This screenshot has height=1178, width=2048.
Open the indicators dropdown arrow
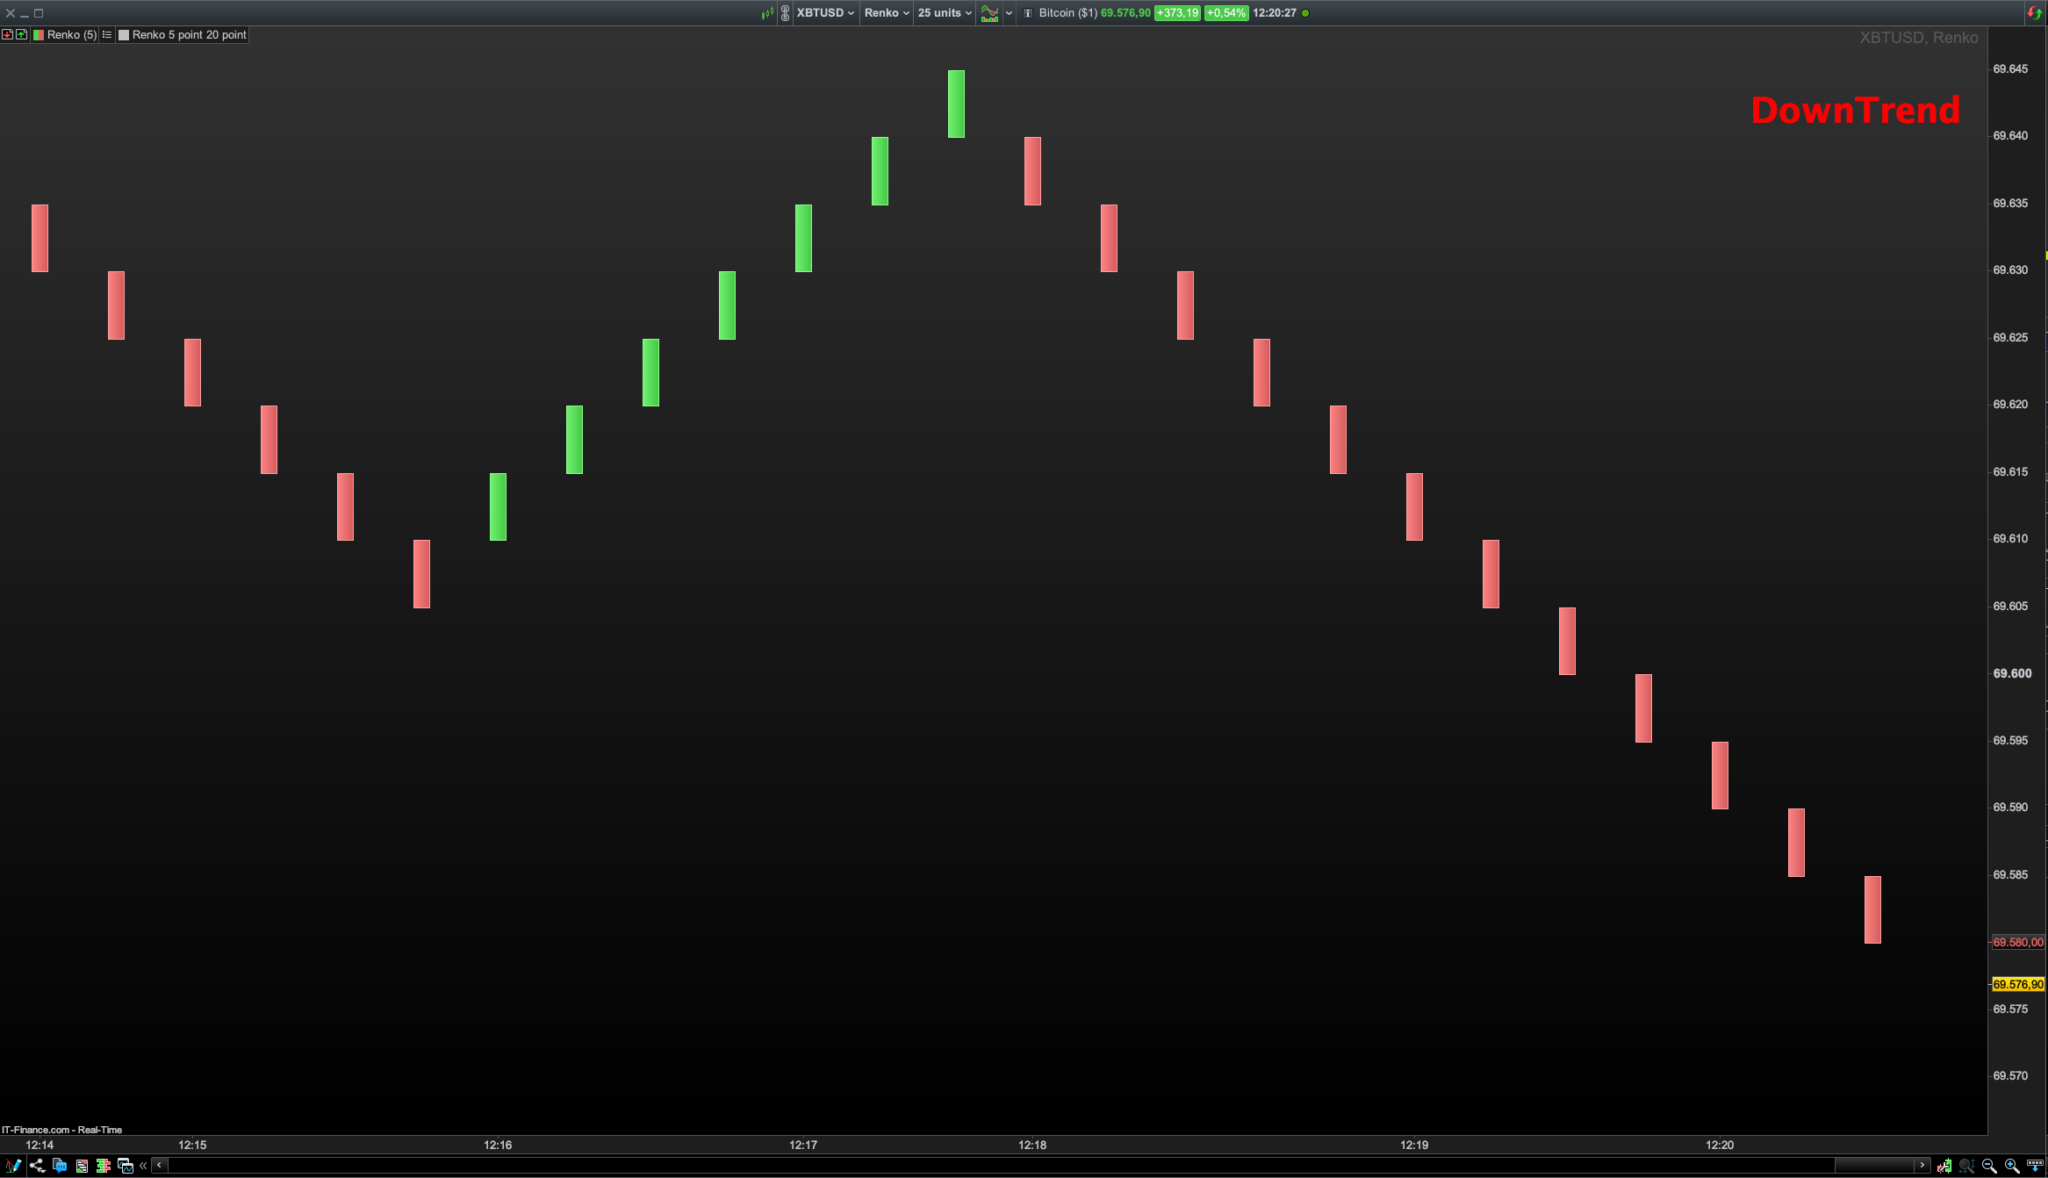1008,13
